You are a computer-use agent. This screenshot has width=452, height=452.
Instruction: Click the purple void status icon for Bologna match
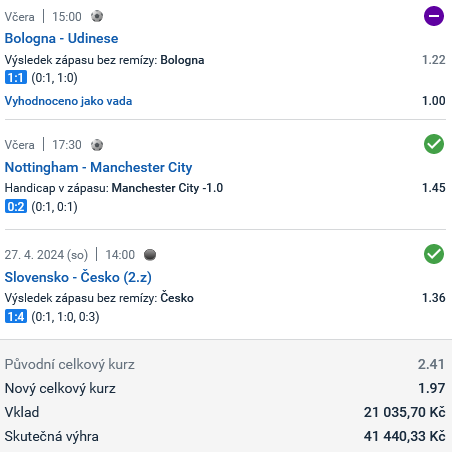coord(434,16)
